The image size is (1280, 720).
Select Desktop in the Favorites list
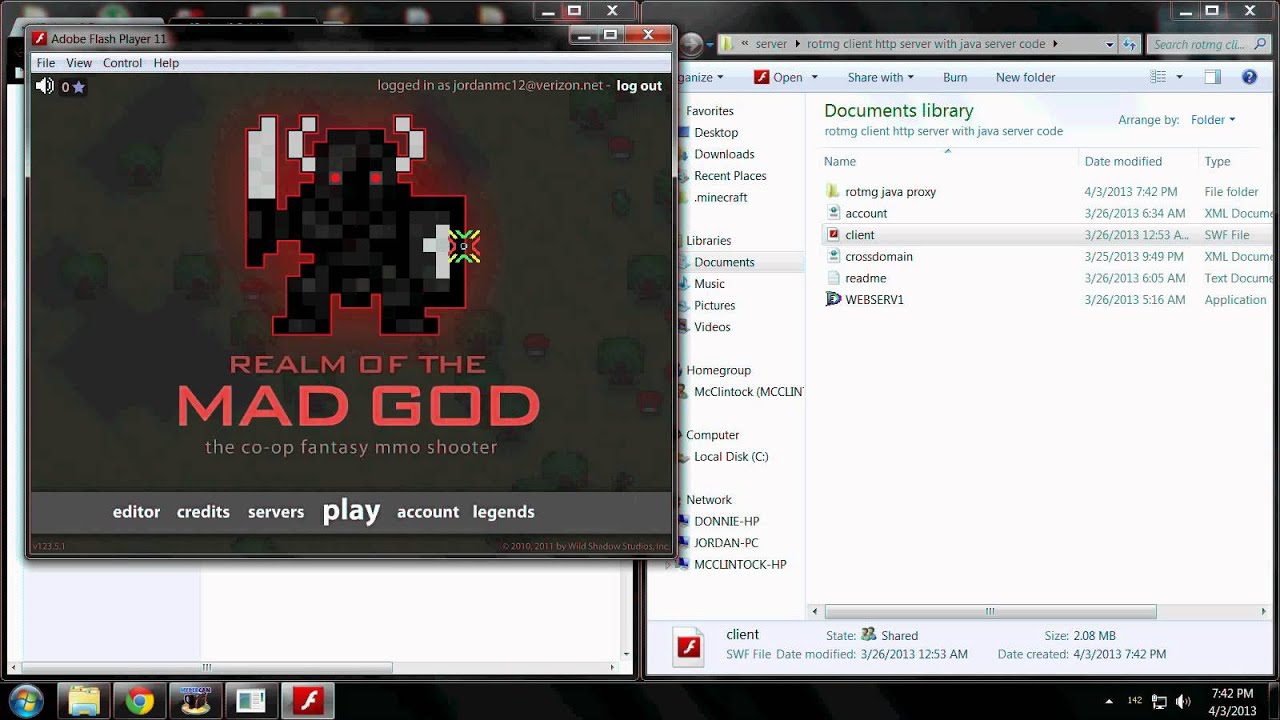pos(716,132)
